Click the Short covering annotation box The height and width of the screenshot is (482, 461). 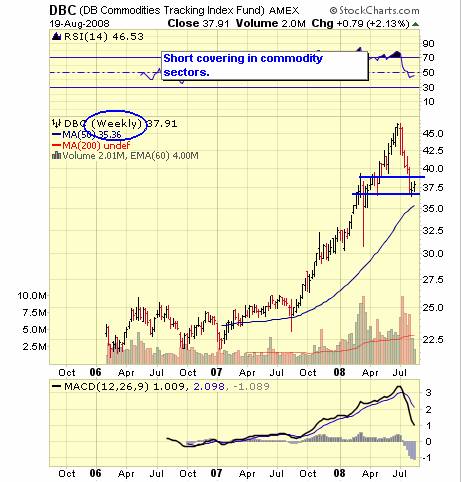tap(265, 66)
